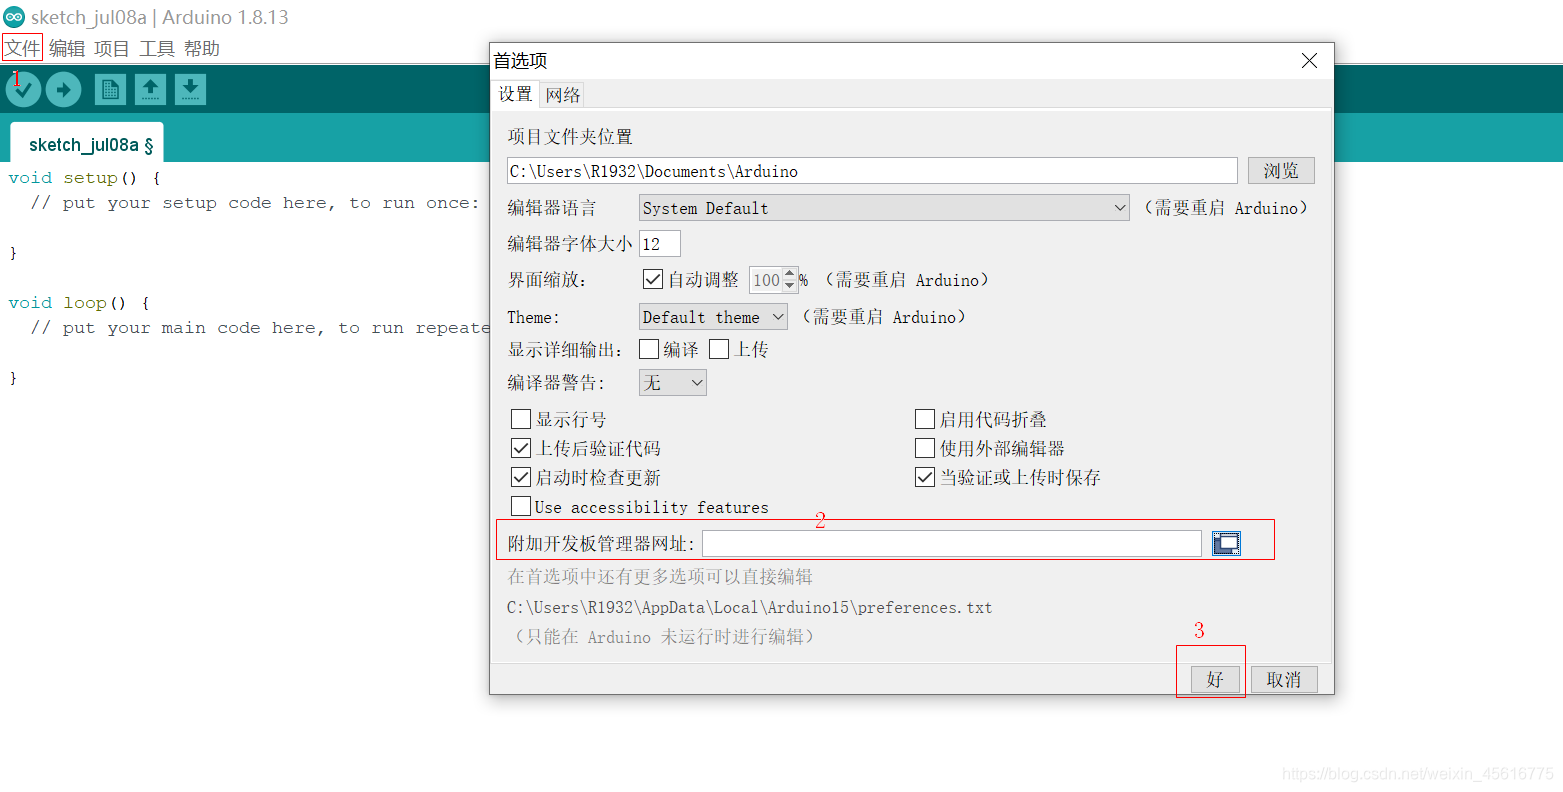Enable verbose output for 上传
Screen dimensions: 1563x792
click(719, 349)
